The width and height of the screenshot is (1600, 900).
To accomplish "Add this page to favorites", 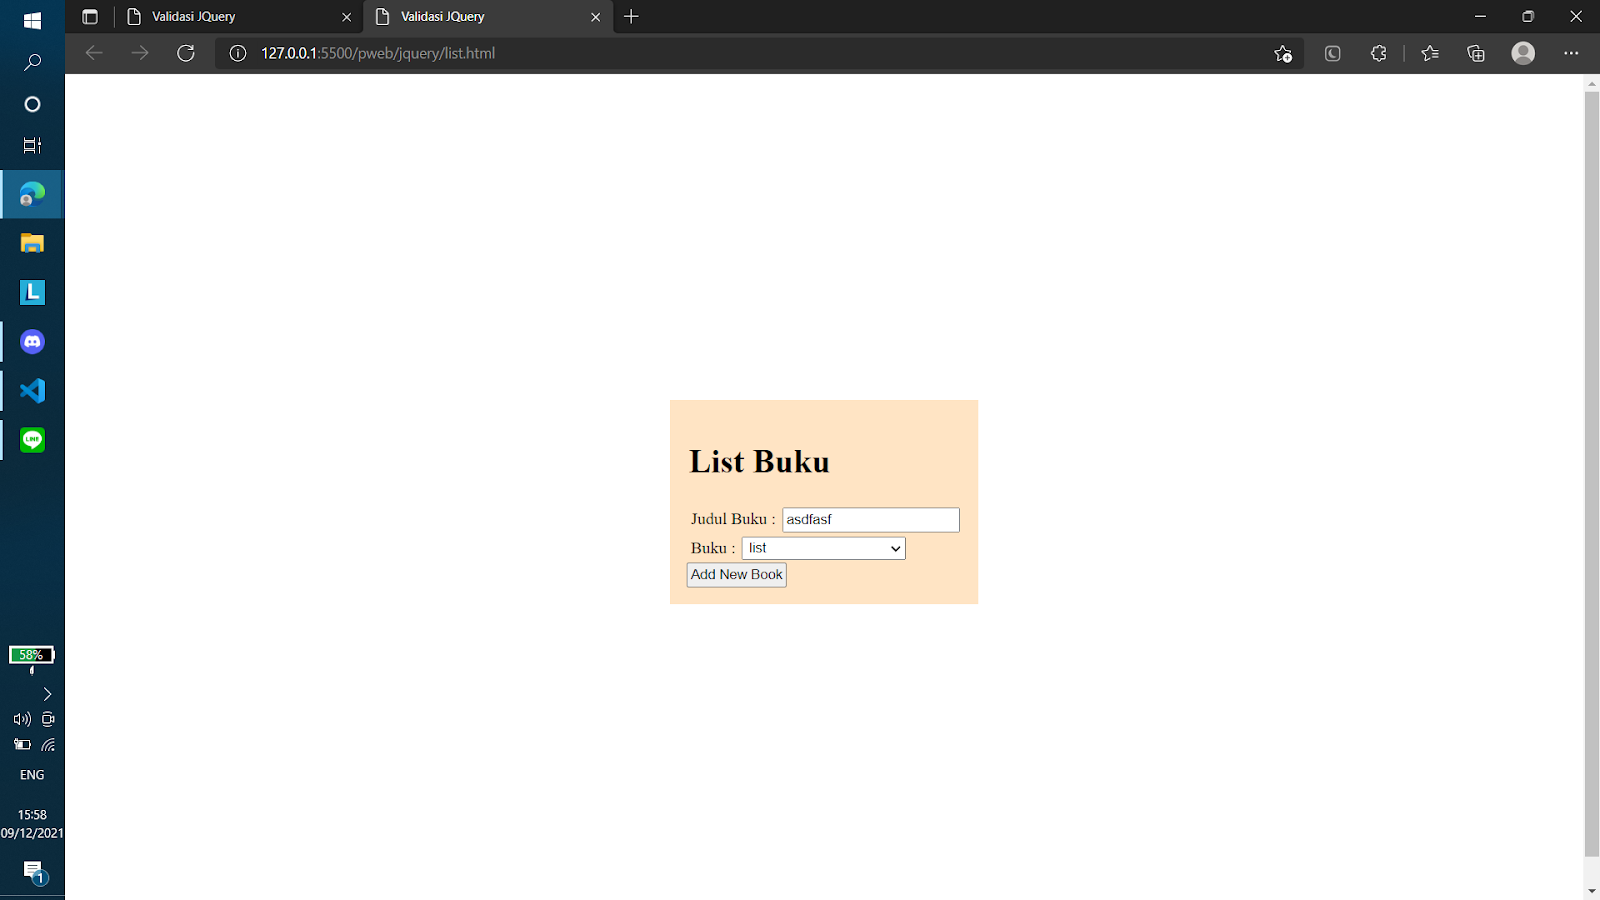I will pos(1283,54).
